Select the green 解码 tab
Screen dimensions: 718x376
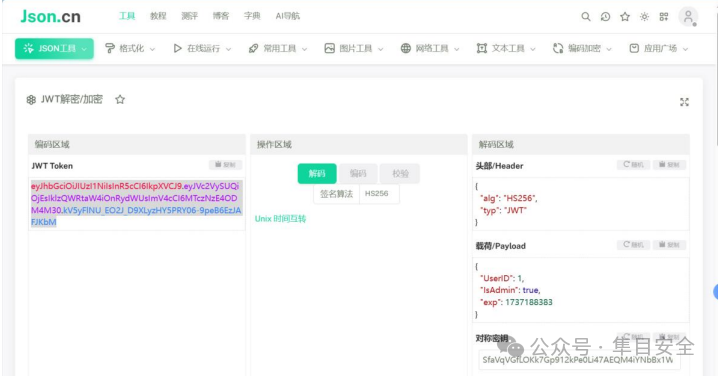click(x=317, y=174)
